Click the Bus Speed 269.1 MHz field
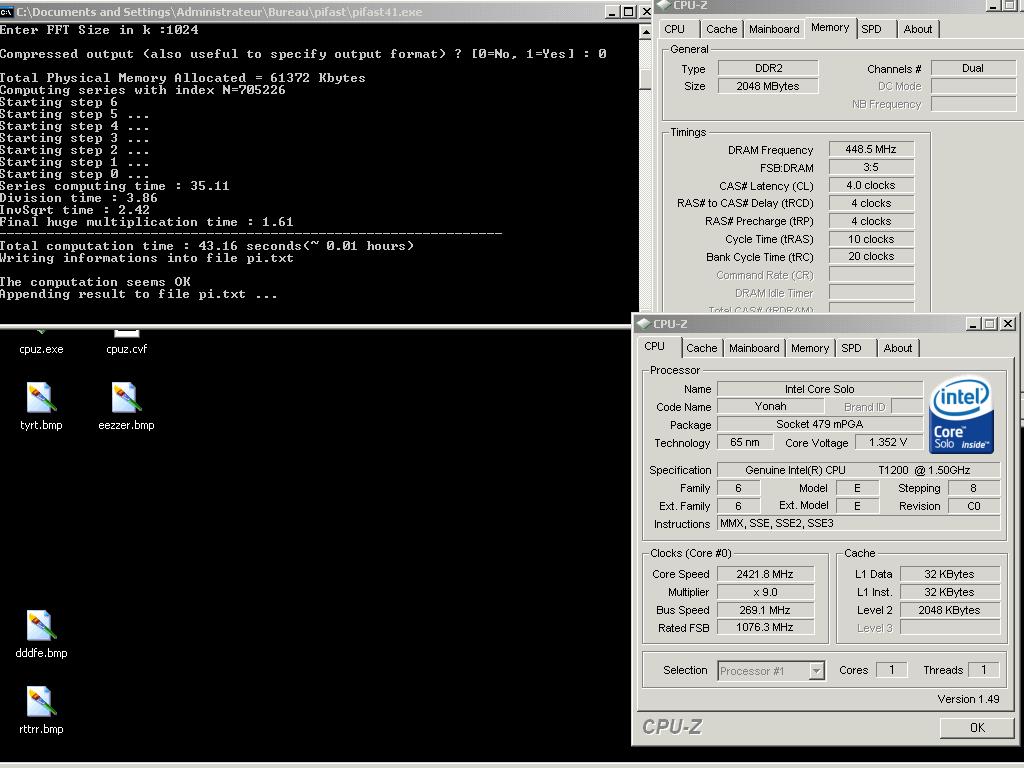This screenshot has height=768, width=1024. pyautogui.click(x=765, y=610)
